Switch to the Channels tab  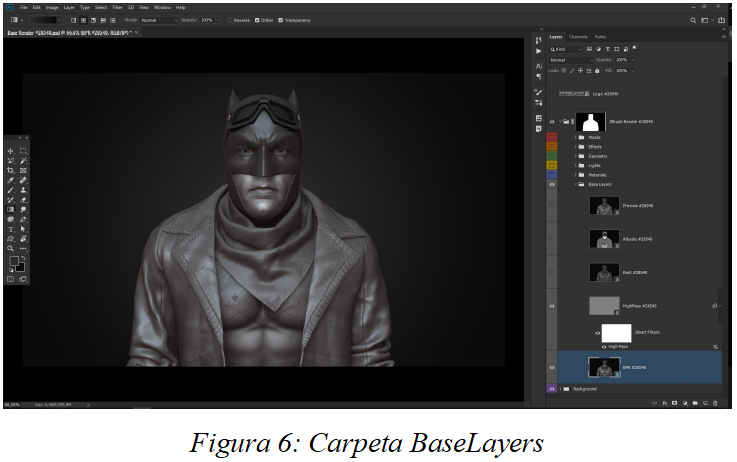pyautogui.click(x=578, y=37)
